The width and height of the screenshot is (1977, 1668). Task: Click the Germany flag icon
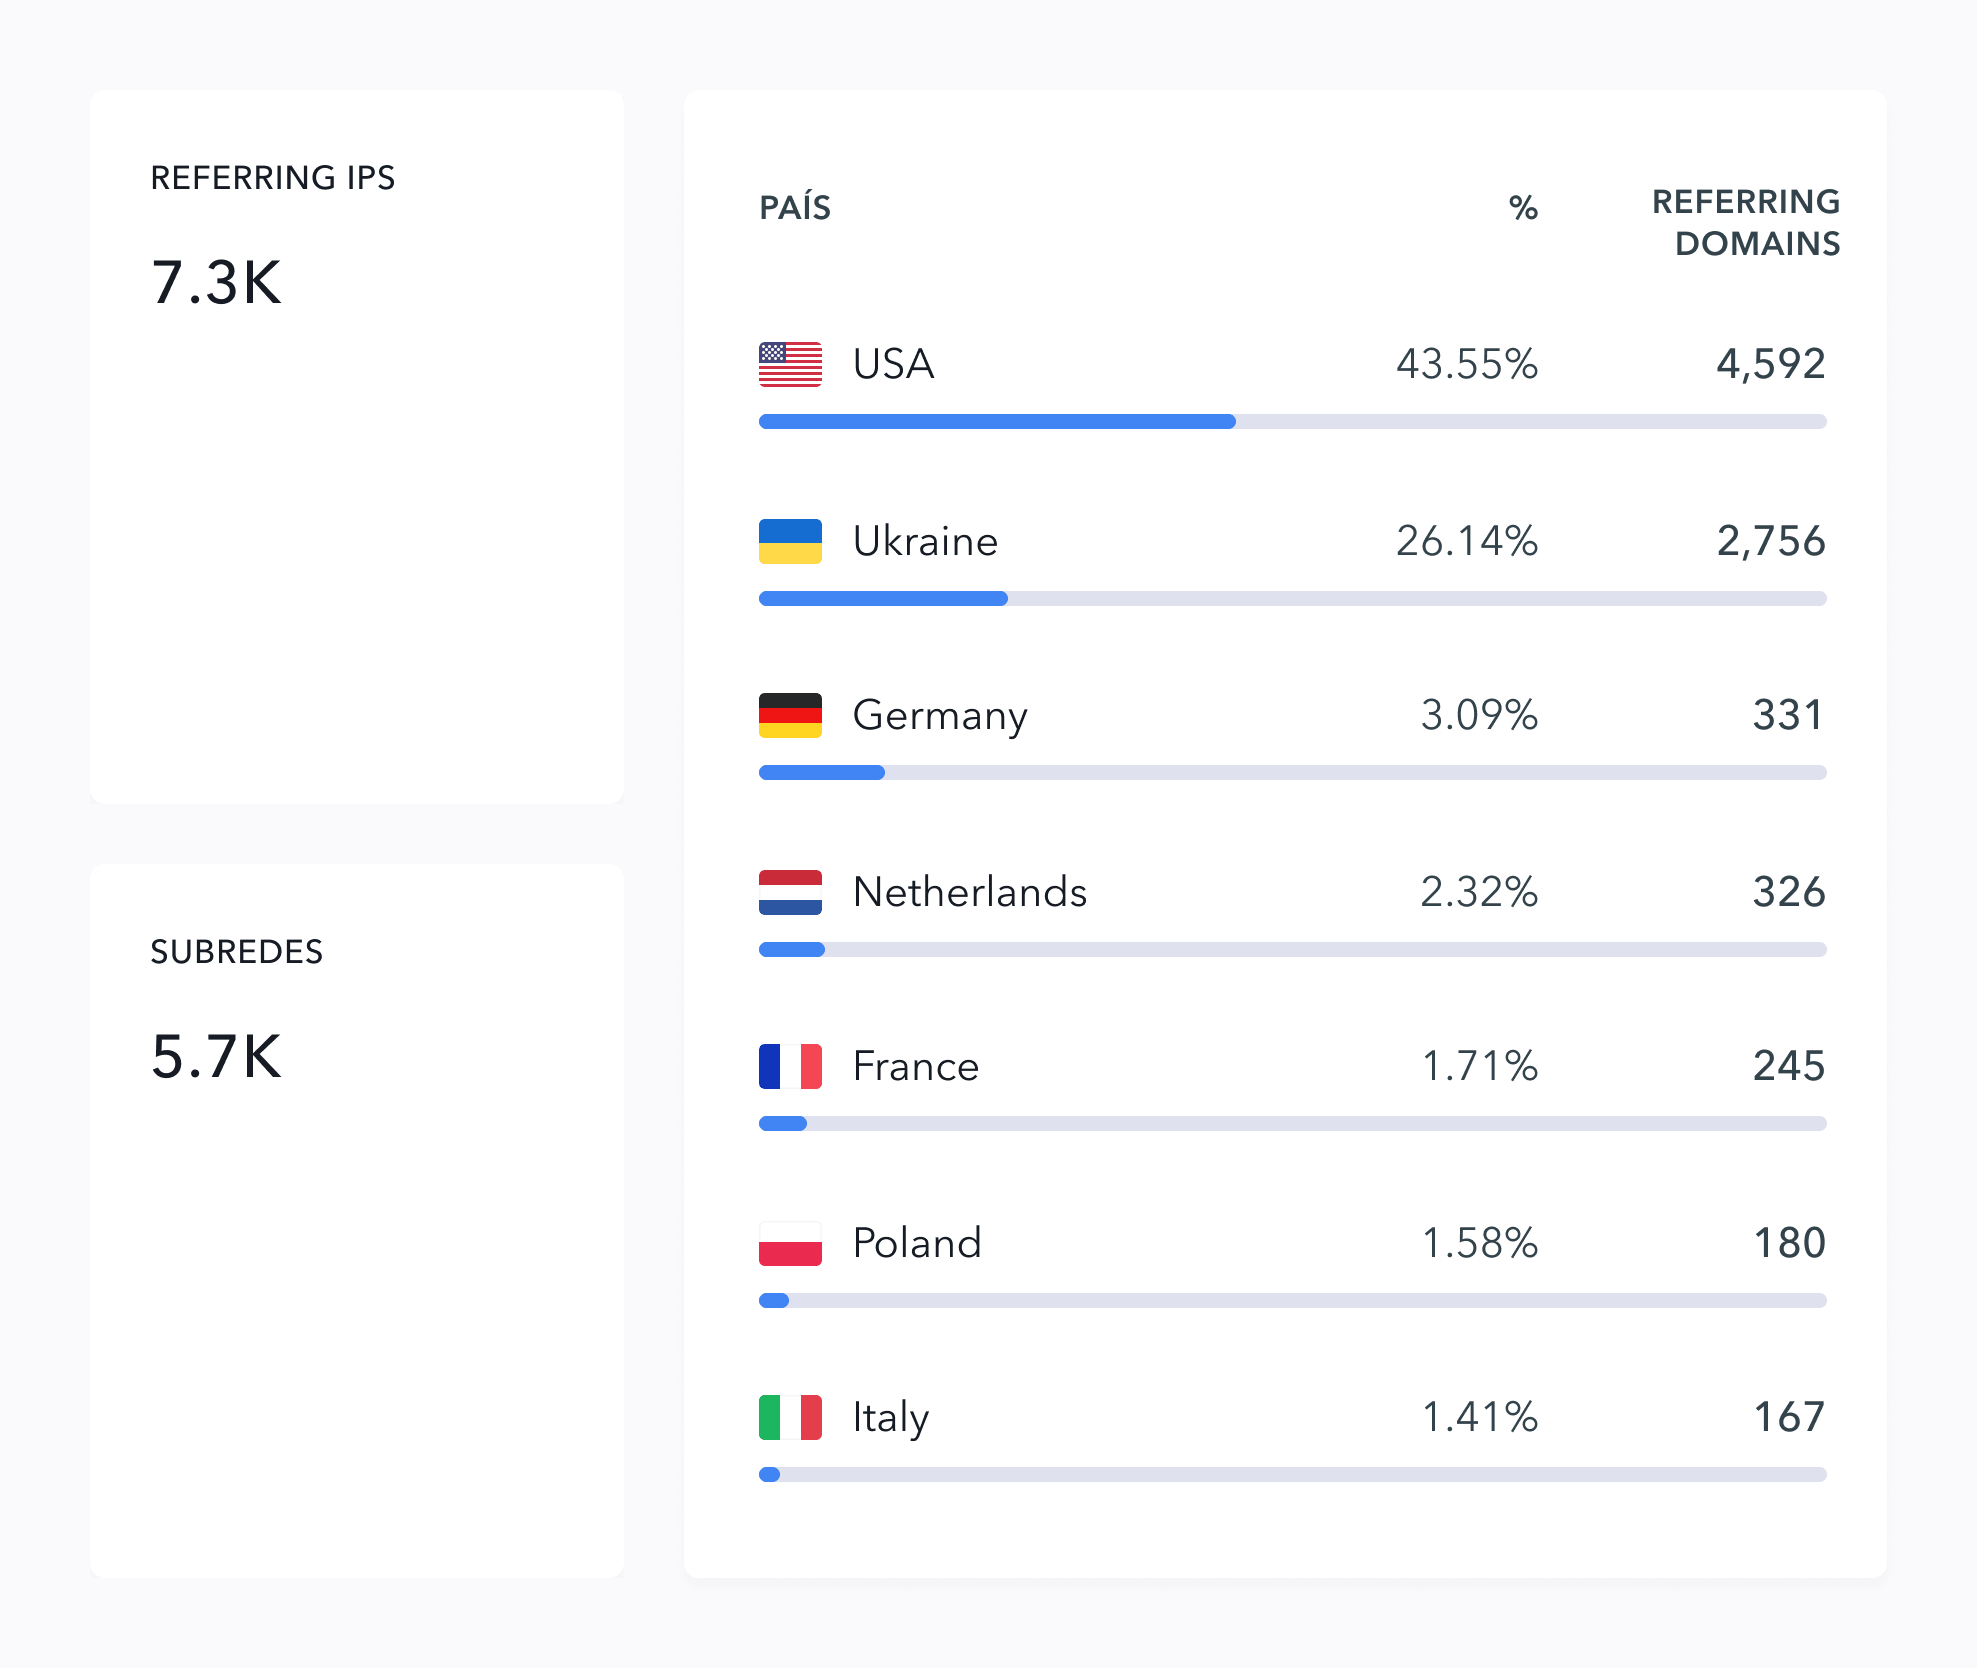coord(790,715)
